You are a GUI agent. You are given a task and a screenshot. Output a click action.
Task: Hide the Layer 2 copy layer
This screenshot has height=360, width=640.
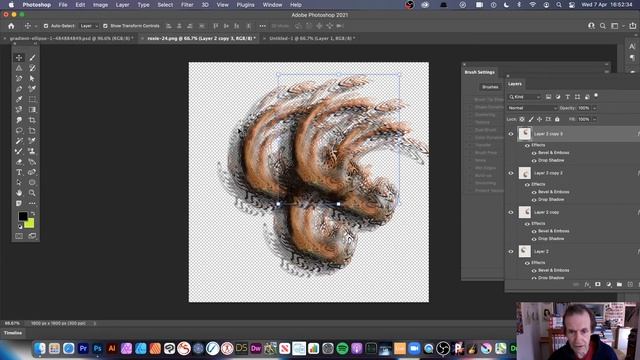[511, 212]
